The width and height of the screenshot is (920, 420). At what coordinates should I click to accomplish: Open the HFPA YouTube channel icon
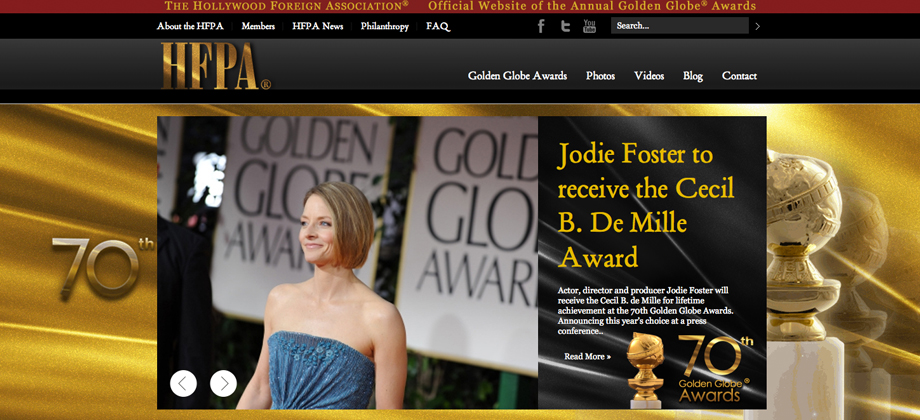click(x=590, y=26)
